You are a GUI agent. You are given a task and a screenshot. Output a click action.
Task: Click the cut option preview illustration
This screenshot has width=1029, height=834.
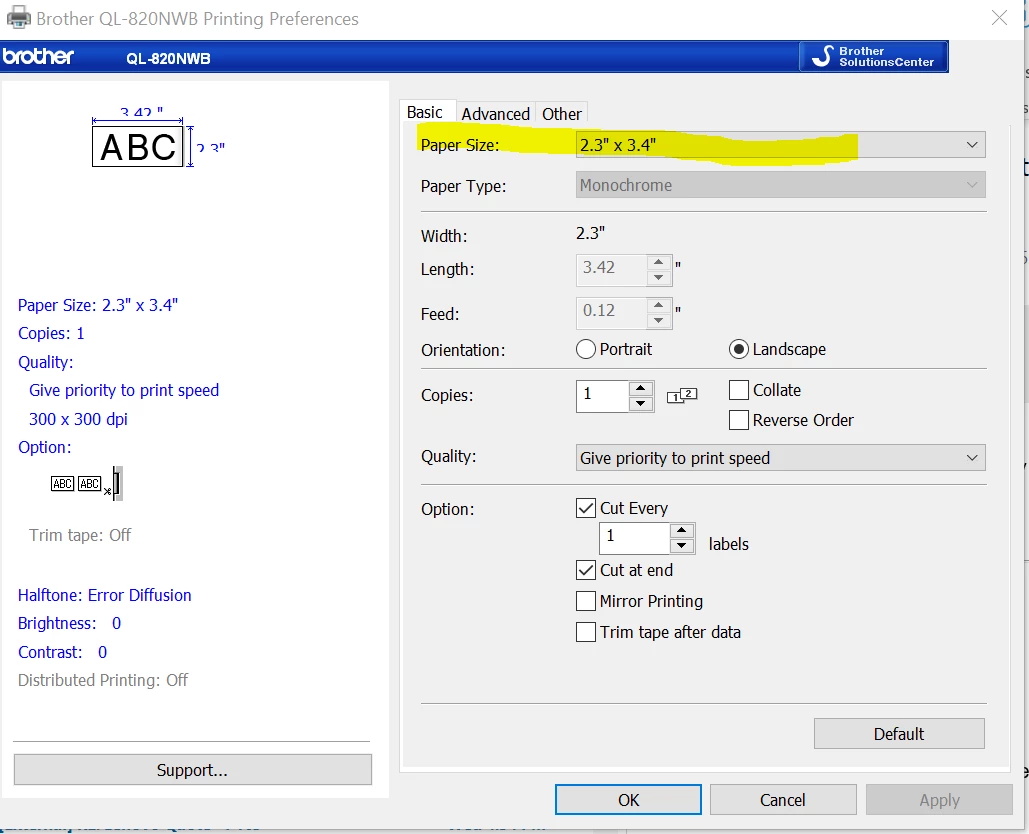point(86,484)
